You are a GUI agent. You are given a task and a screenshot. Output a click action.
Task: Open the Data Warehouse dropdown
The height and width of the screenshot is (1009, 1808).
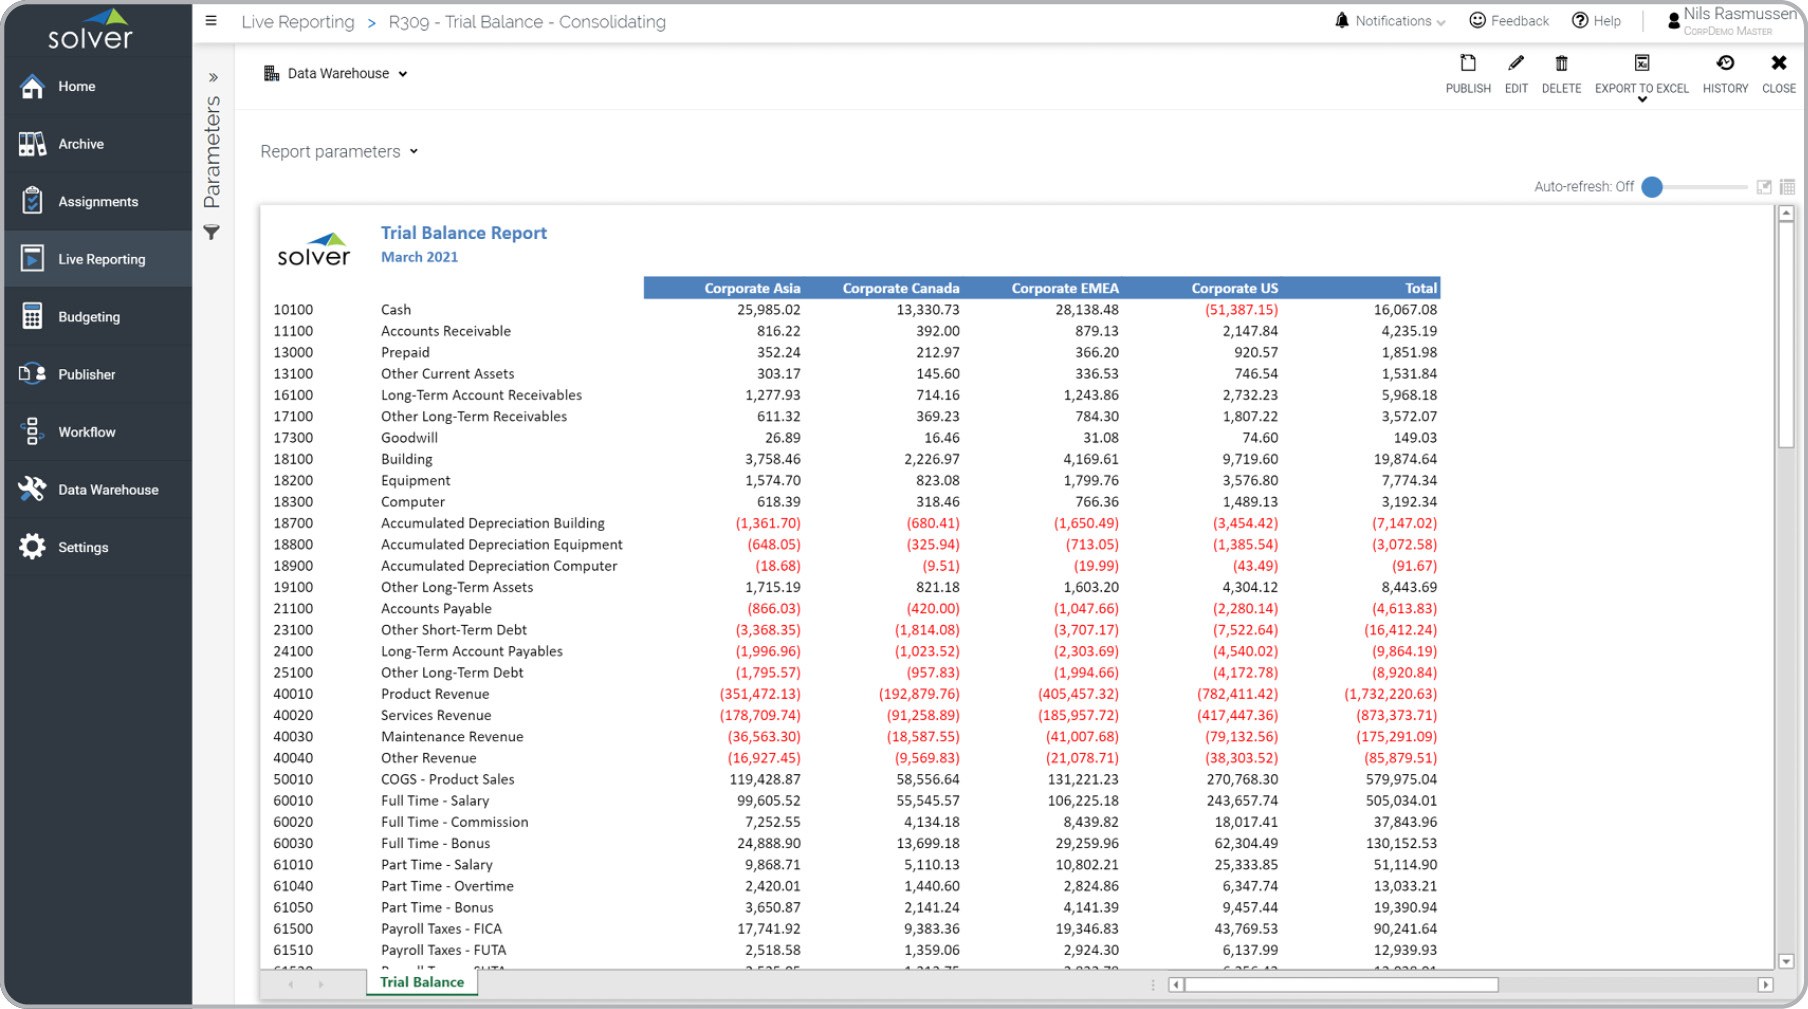coord(336,74)
